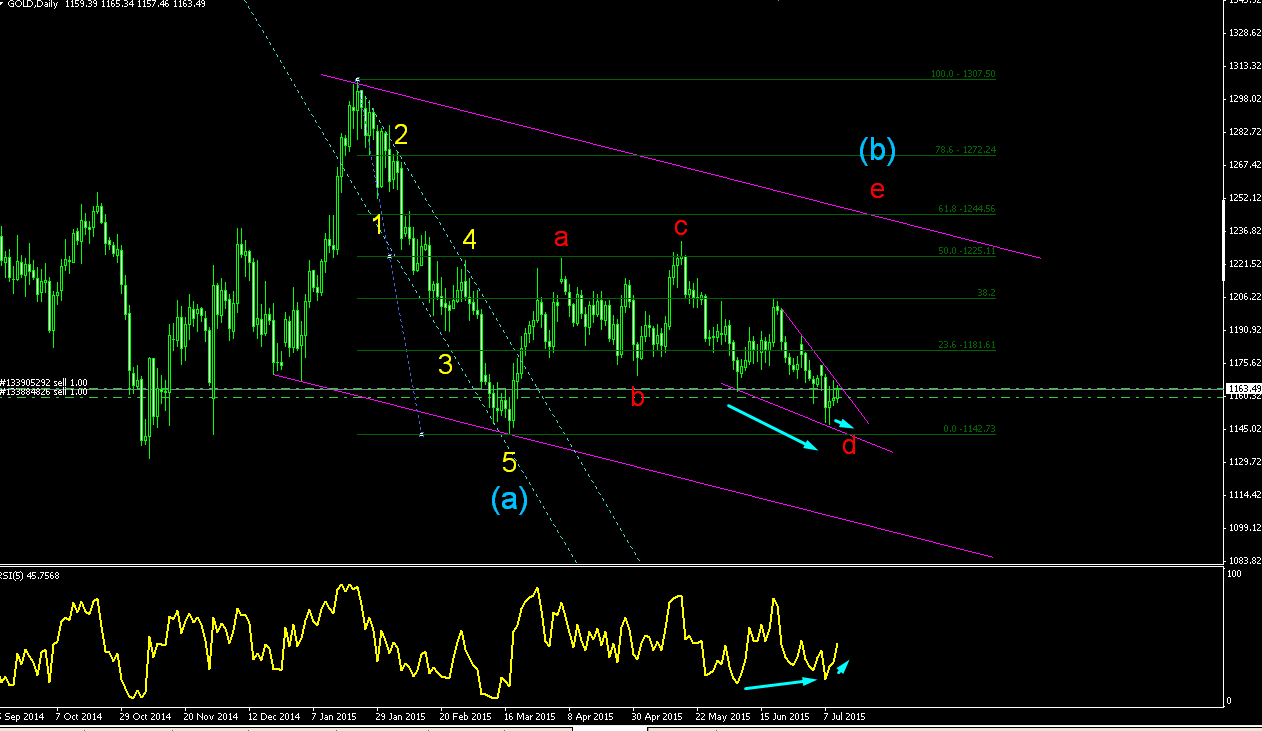Select the #133884826 sell 1.00 order label
Image resolution: width=1262 pixels, height=731 pixels.
tap(43, 392)
